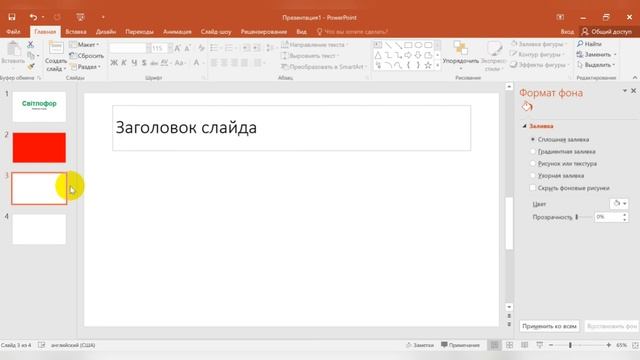This screenshot has height=360, width=640.
Task: Open the File (Файл) tab
Action: point(13,31)
